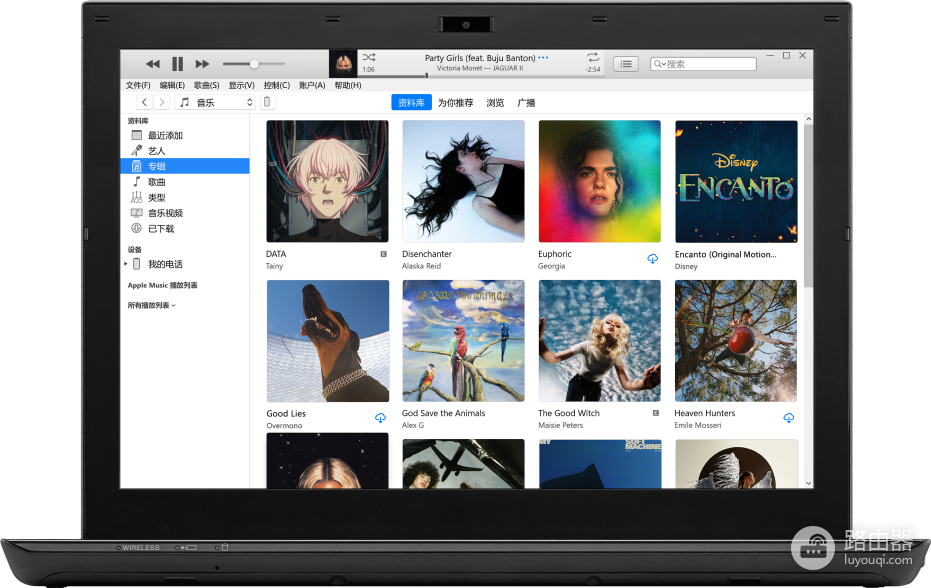Open the DATA album cover
Viewport: 931px width, 588px height.
pos(327,181)
